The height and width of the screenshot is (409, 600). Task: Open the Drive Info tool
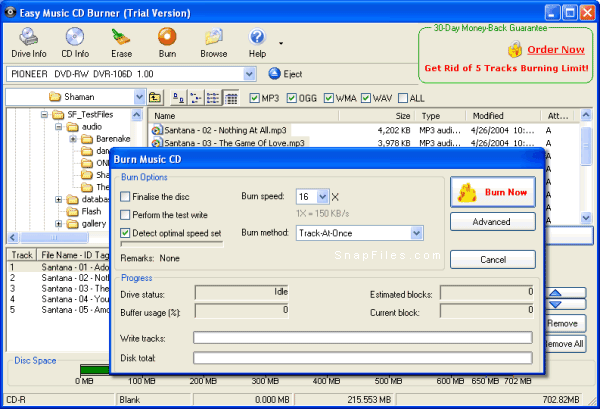tap(29, 42)
